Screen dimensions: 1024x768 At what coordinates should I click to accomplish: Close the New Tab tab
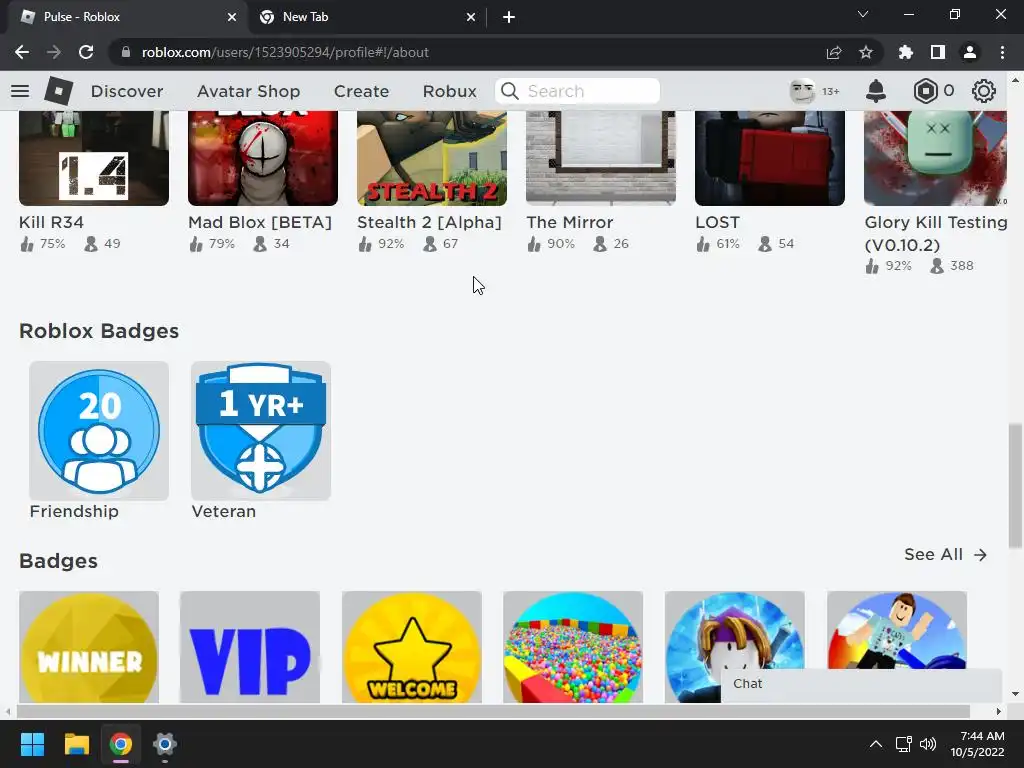point(471,17)
